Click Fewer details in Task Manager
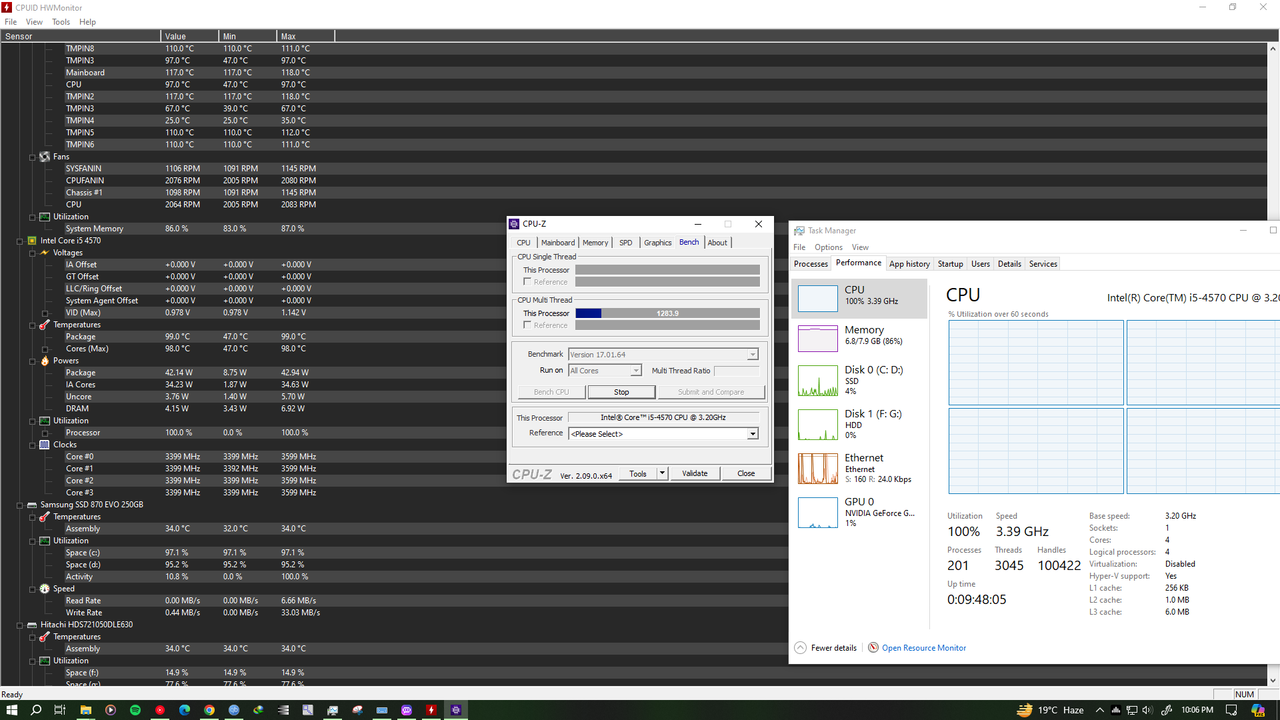The width and height of the screenshot is (1280, 720). click(825, 648)
